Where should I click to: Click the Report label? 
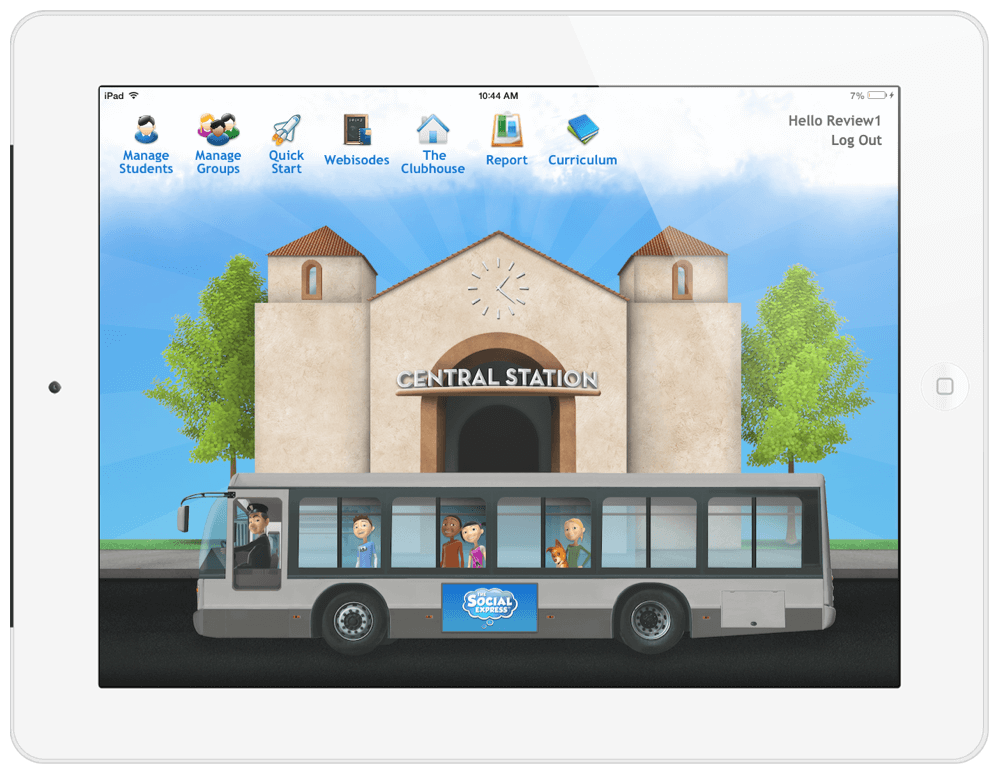pyautogui.click(x=507, y=161)
